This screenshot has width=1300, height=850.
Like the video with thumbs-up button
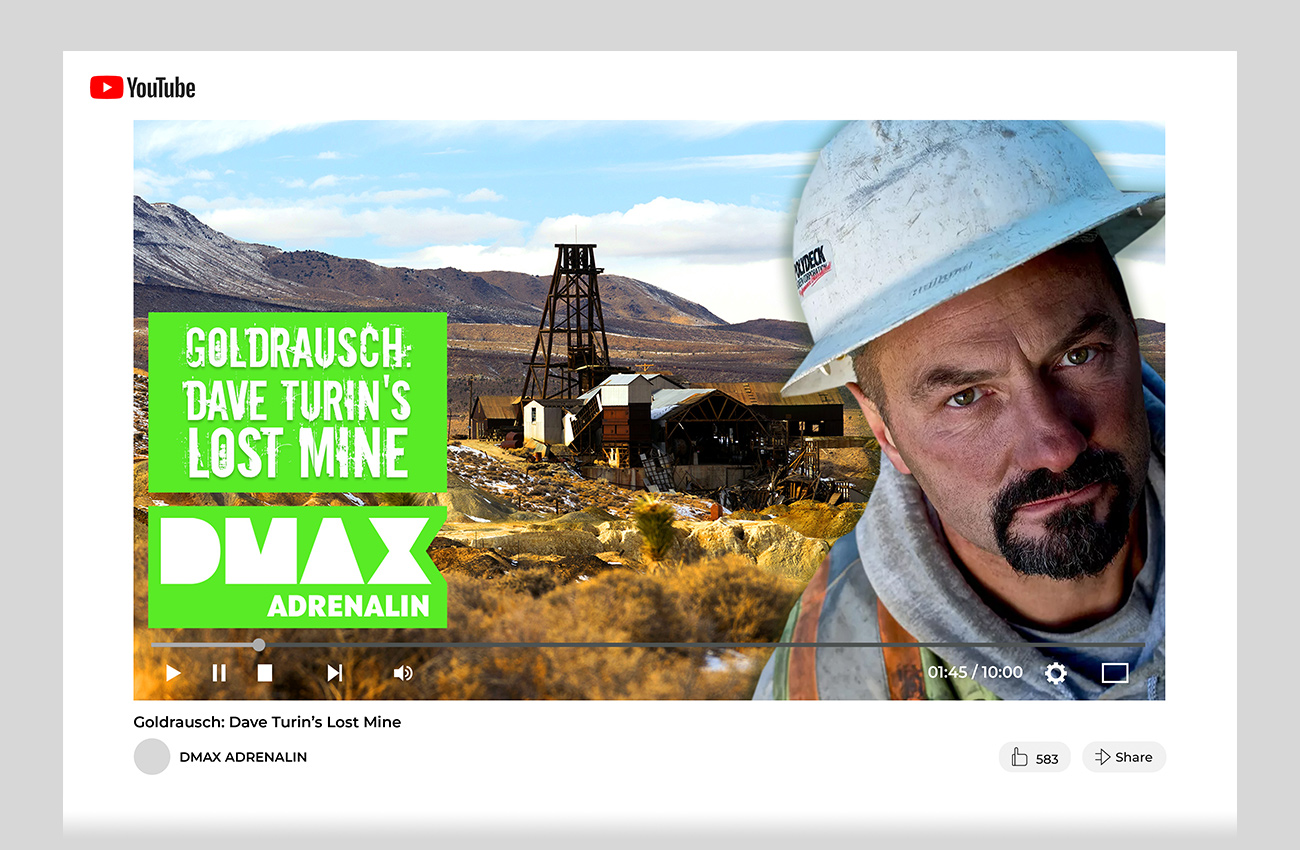(x=1034, y=757)
